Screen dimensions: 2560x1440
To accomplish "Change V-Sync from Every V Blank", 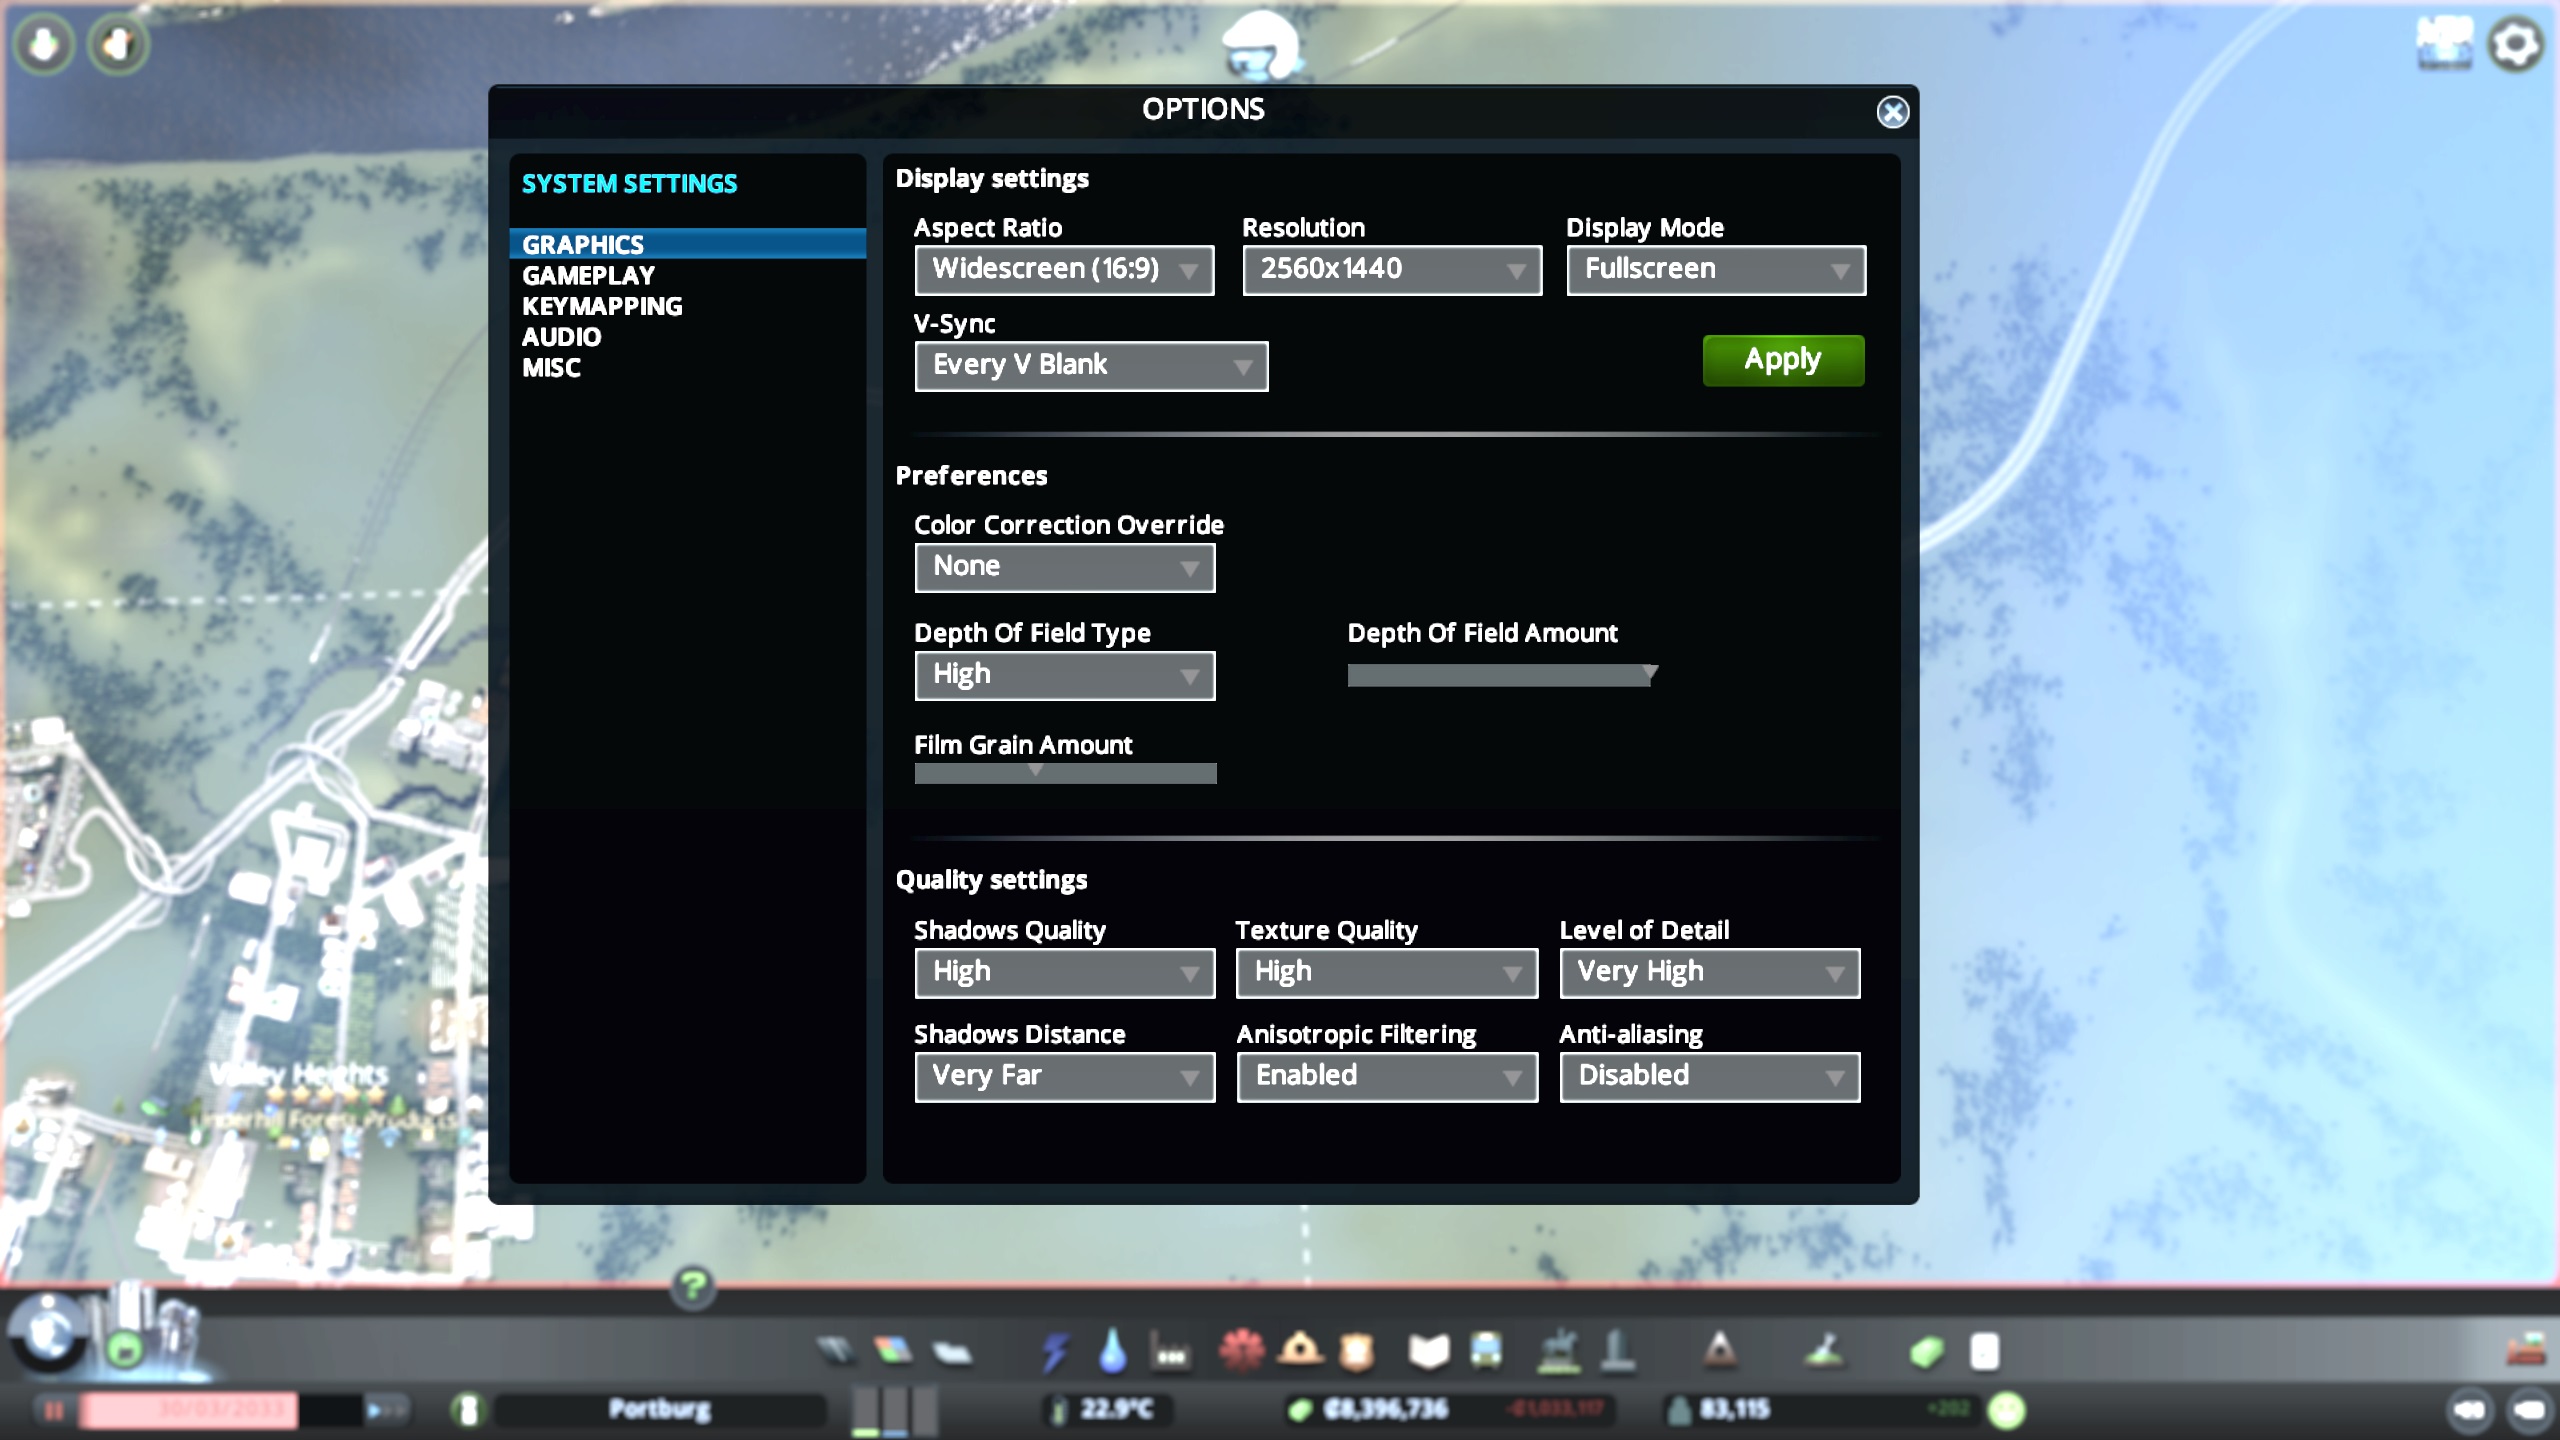I will (x=1090, y=366).
